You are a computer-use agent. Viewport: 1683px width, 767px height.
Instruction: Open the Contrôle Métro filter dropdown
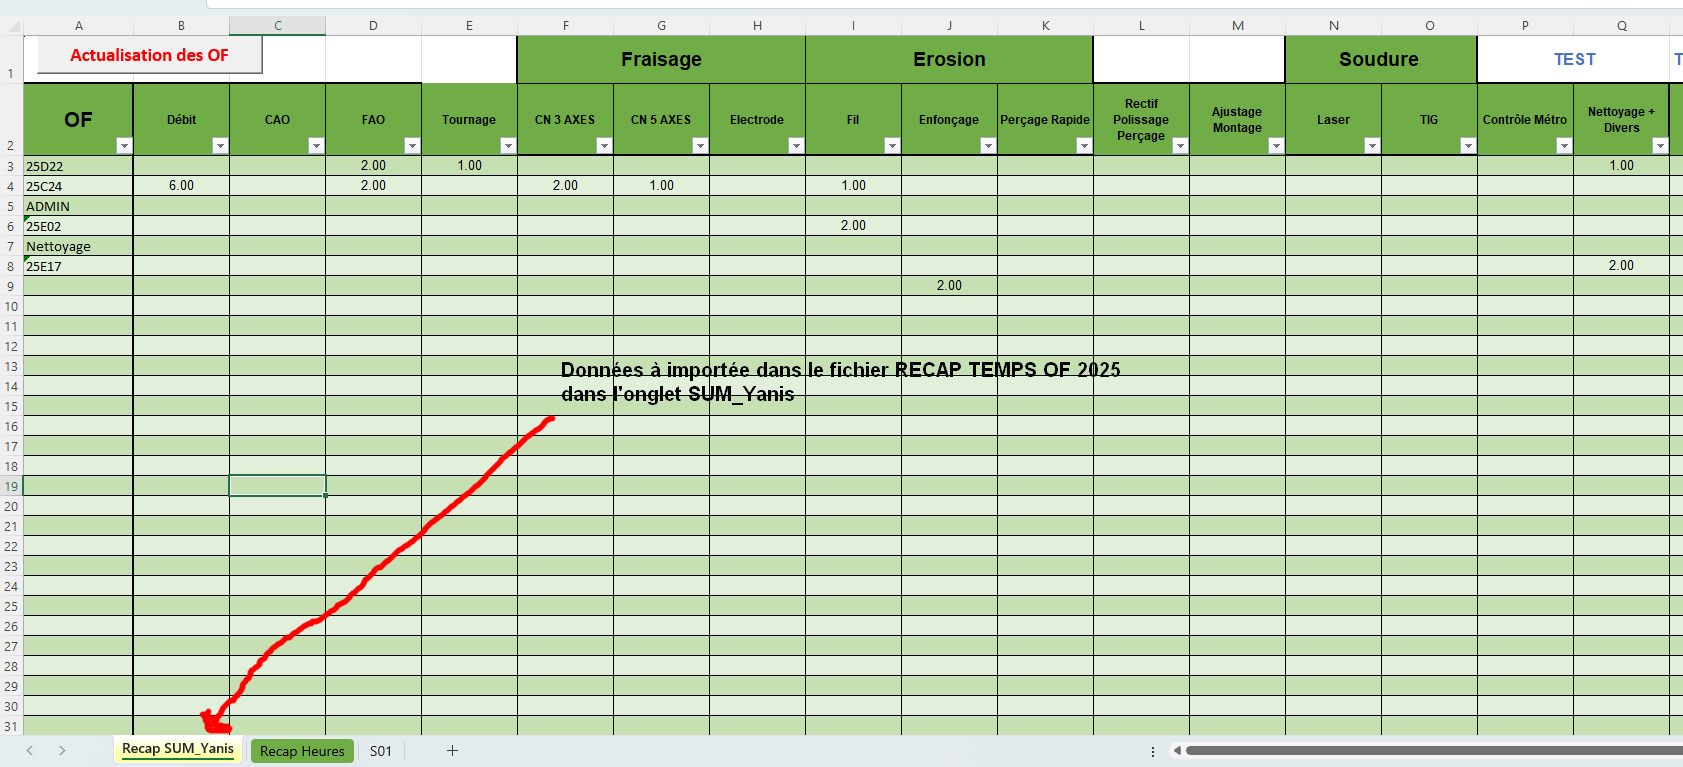pos(1564,146)
